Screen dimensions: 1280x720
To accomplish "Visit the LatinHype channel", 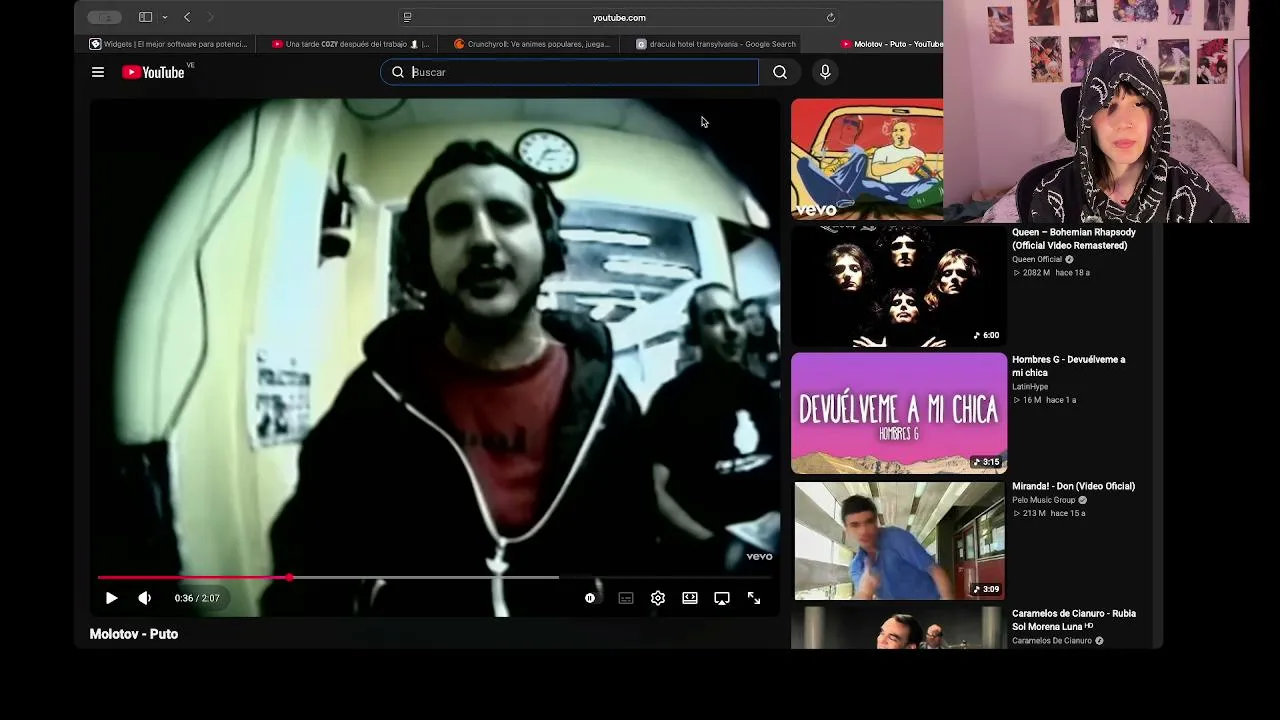I will coord(1030,386).
